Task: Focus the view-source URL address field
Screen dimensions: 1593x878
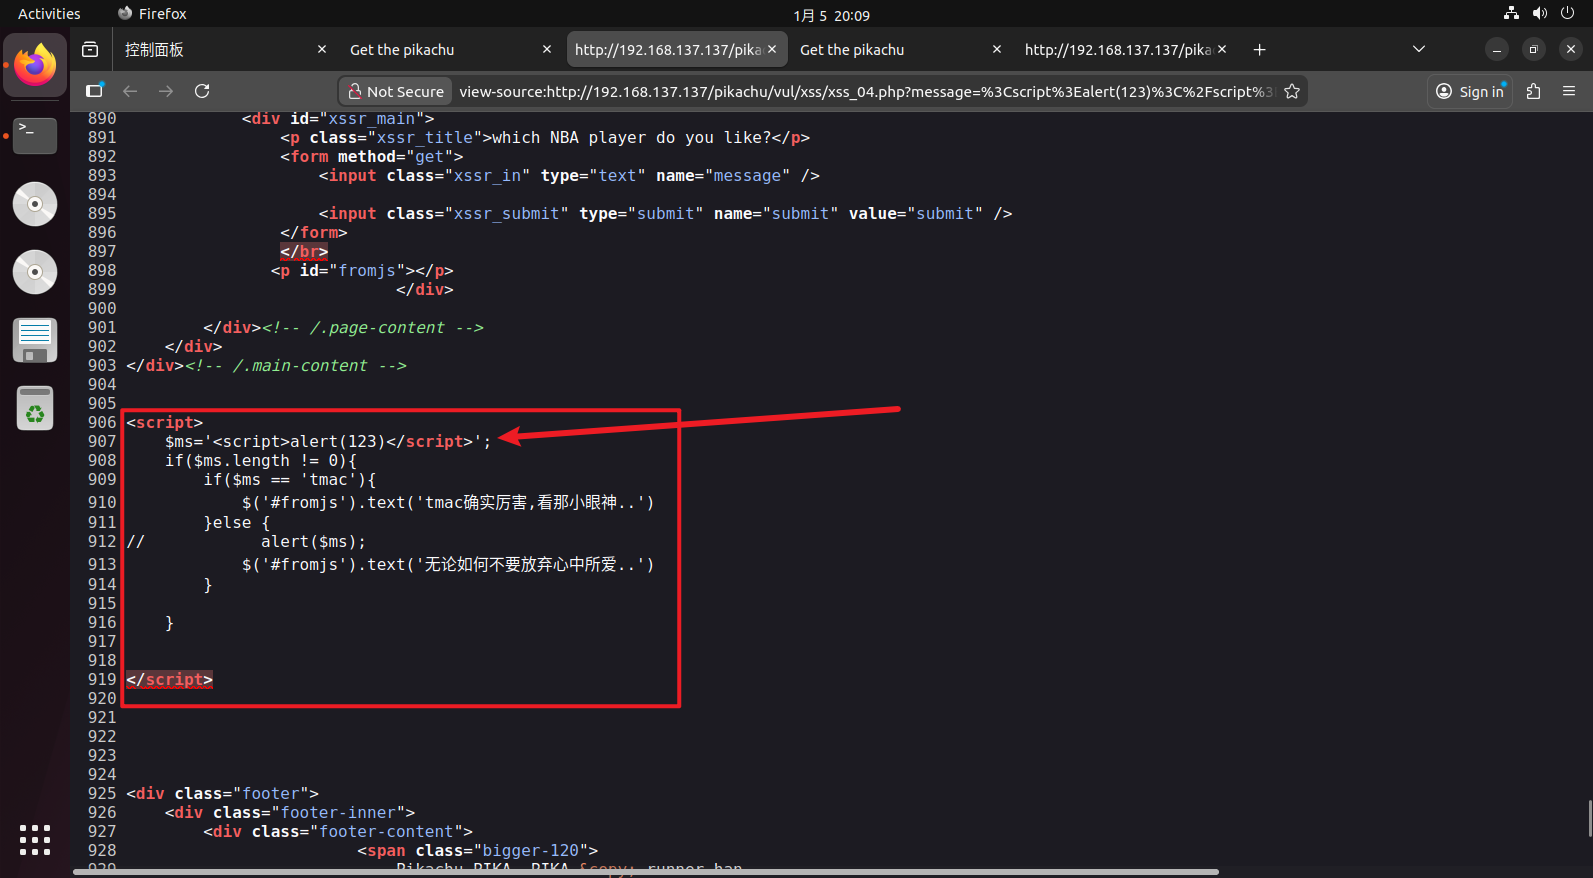Action: click(866, 91)
